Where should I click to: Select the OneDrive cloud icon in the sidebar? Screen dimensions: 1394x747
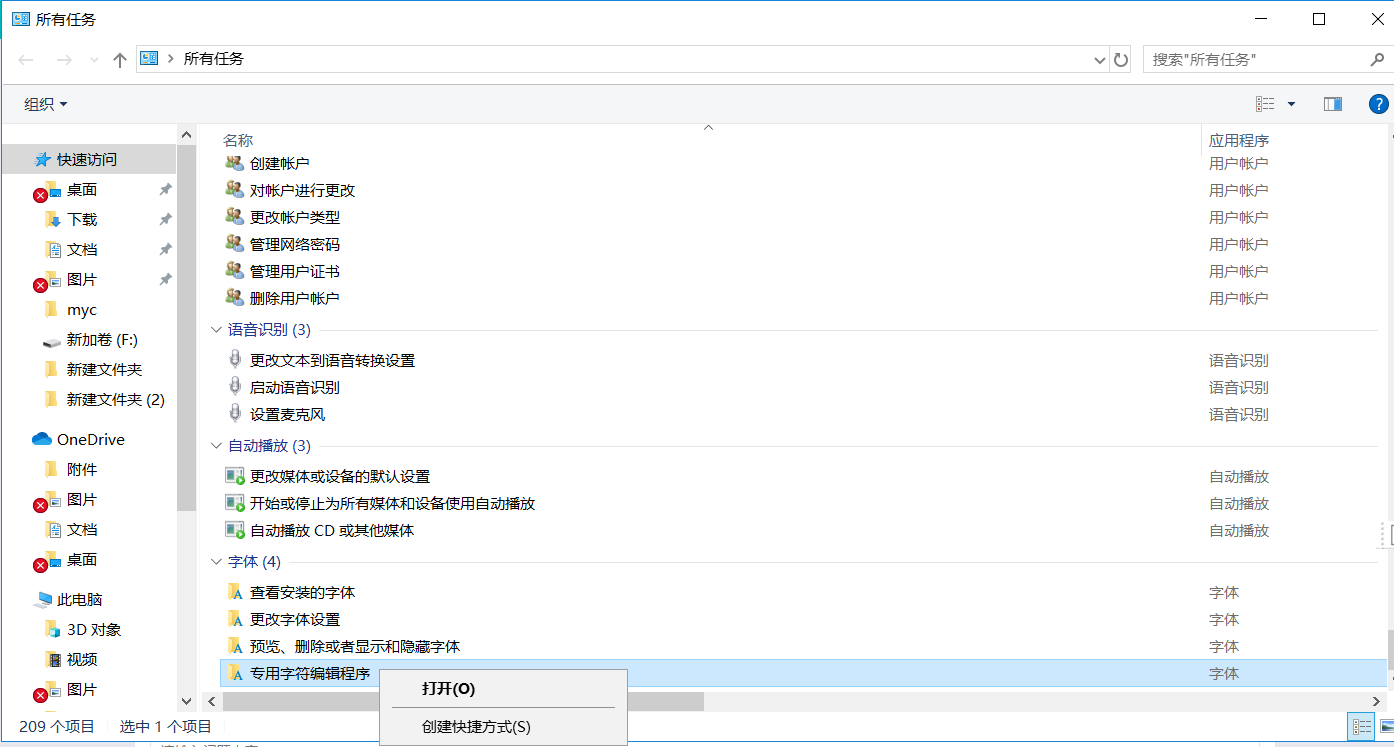42,439
